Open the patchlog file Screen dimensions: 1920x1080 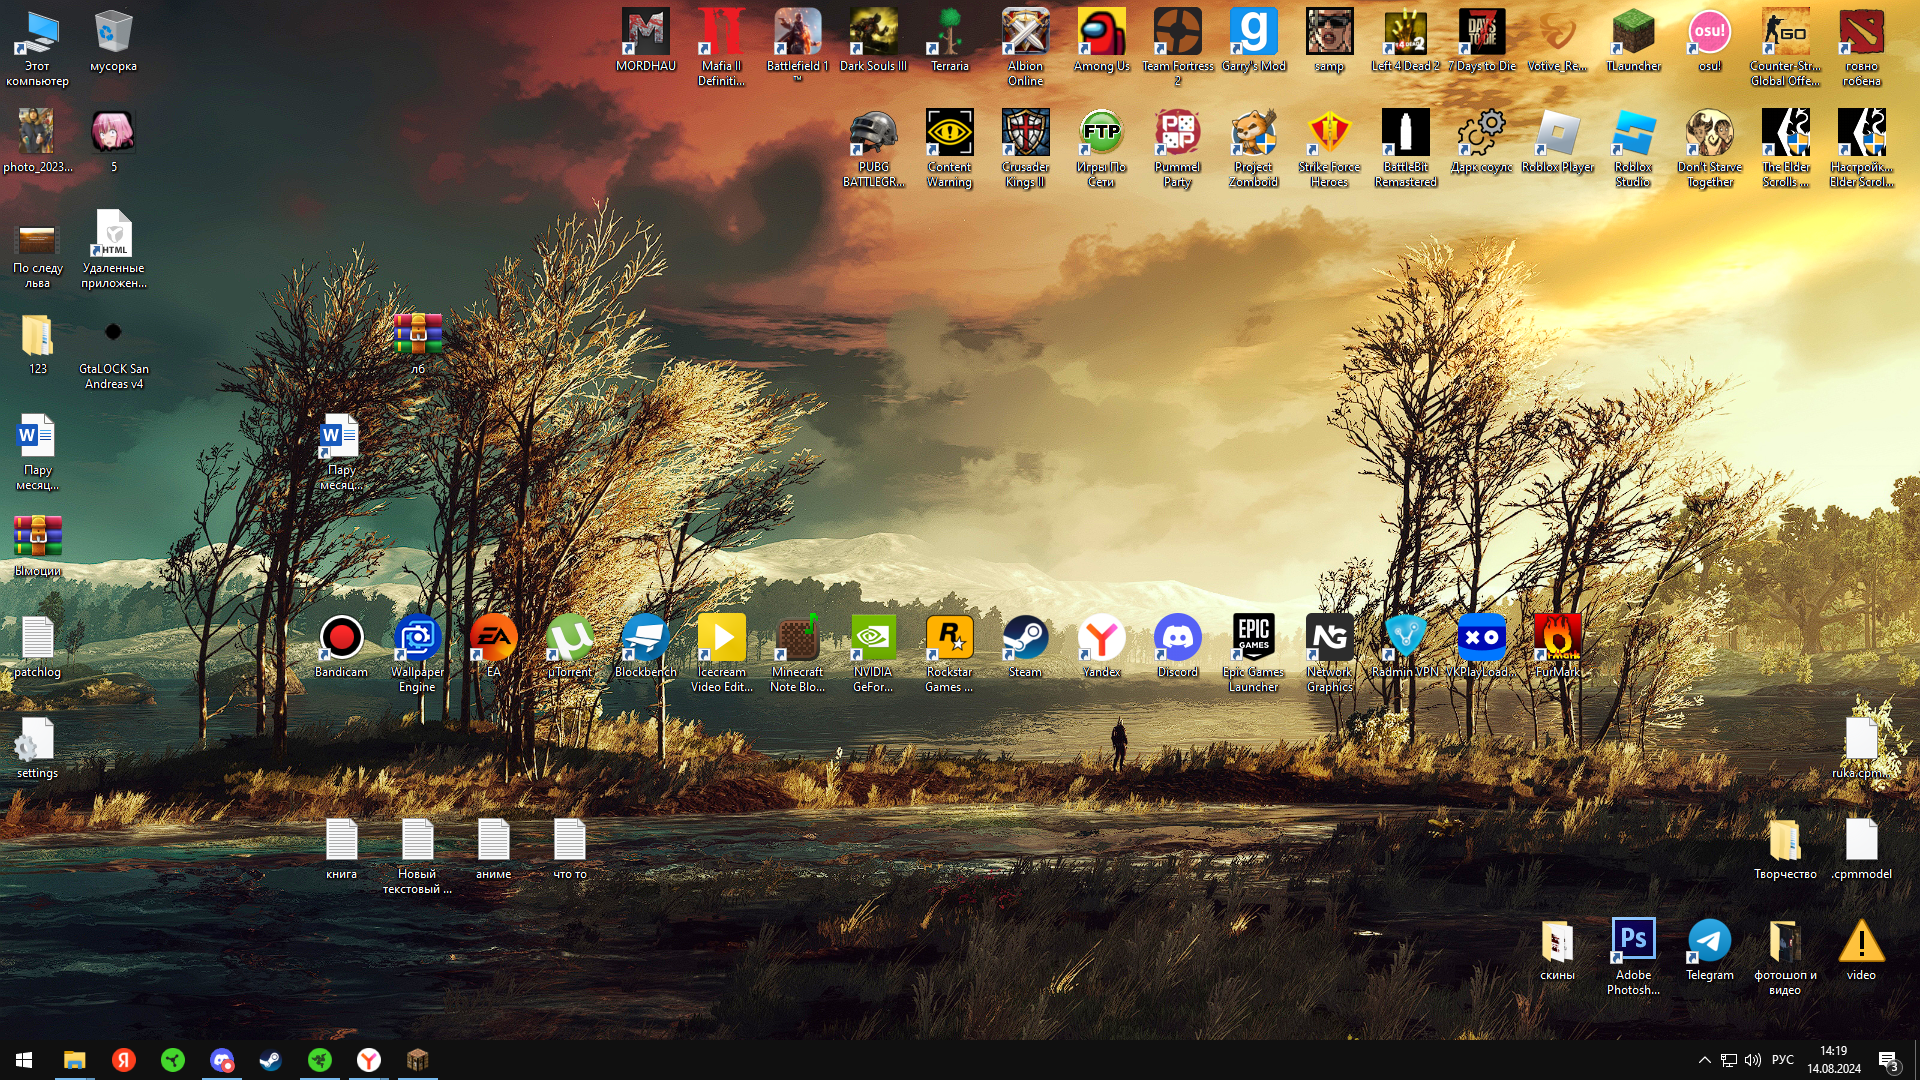[x=37, y=647]
